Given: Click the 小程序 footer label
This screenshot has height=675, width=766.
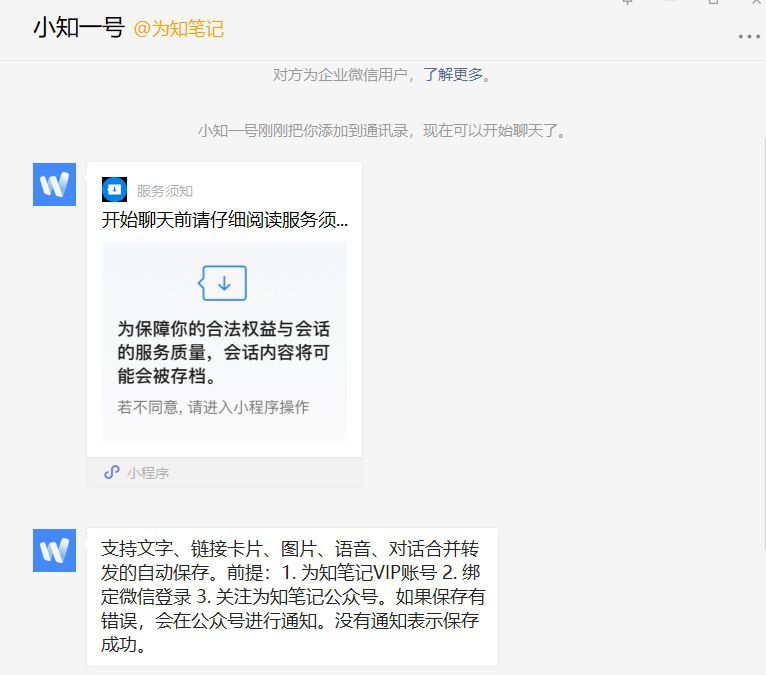Looking at the screenshot, I should (148, 473).
